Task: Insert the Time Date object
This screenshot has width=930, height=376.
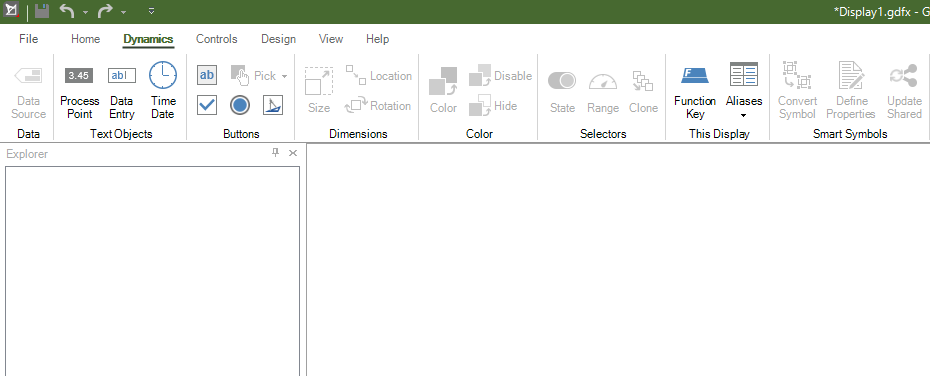Action: click(x=163, y=90)
